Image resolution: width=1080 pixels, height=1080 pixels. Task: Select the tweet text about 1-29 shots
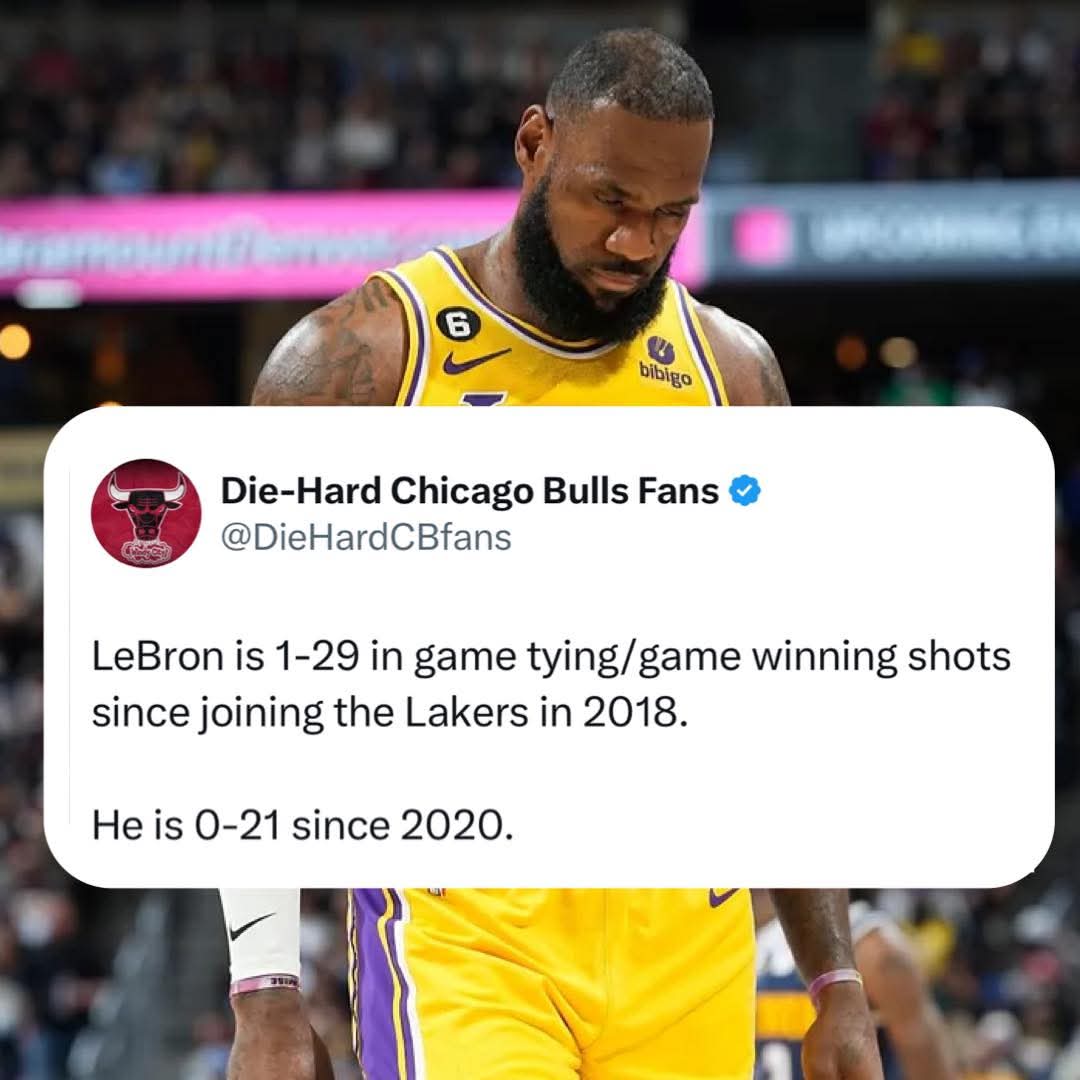[x=551, y=684]
